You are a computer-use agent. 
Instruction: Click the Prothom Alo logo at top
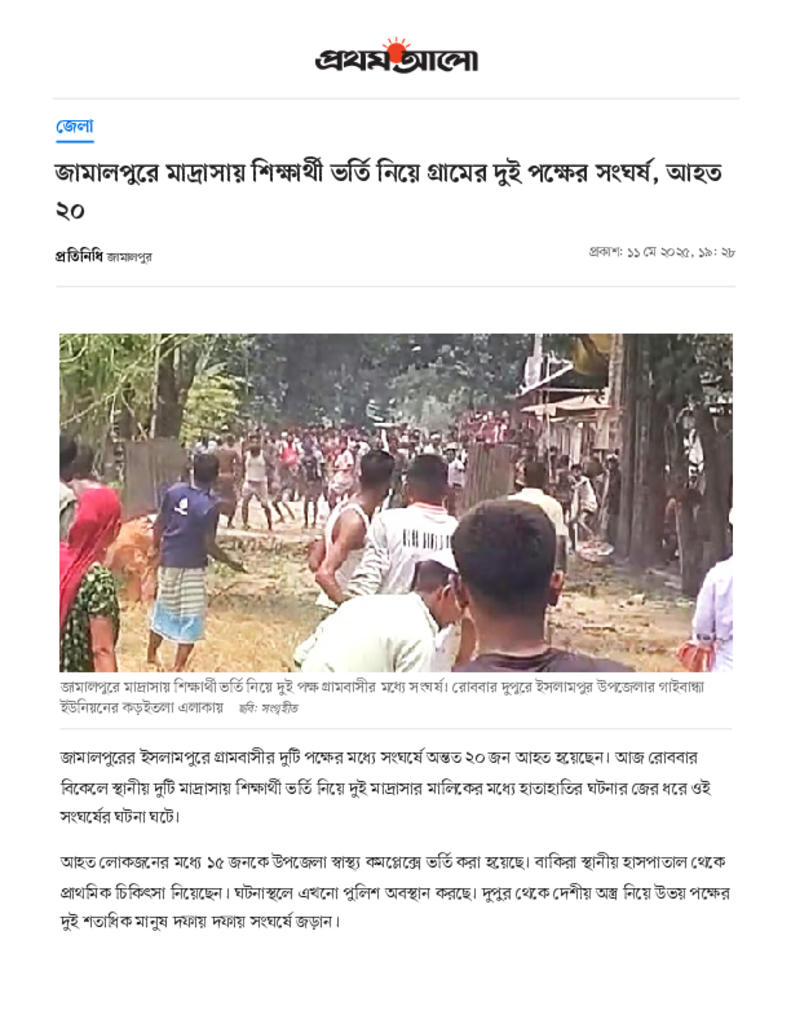pyautogui.click(x=396, y=56)
